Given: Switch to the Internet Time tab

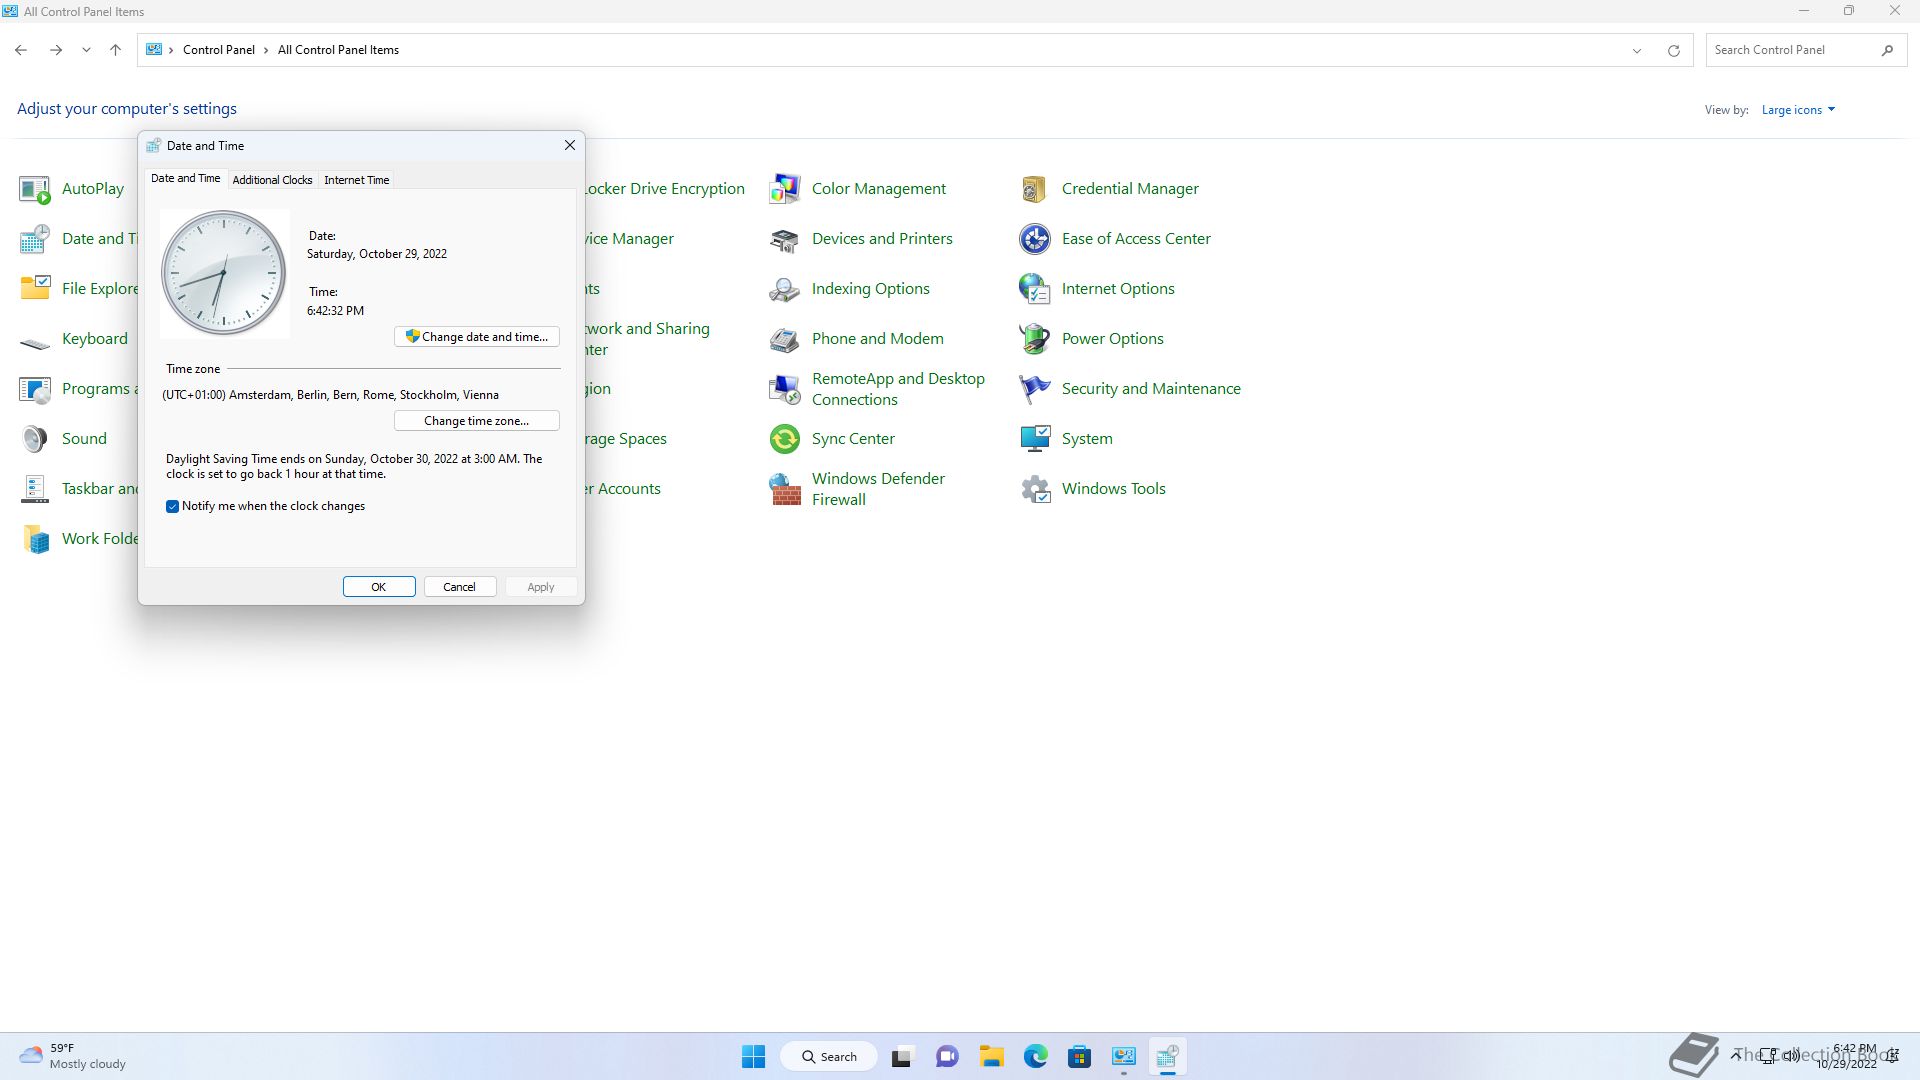Looking at the screenshot, I should pyautogui.click(x=356, y=180).
